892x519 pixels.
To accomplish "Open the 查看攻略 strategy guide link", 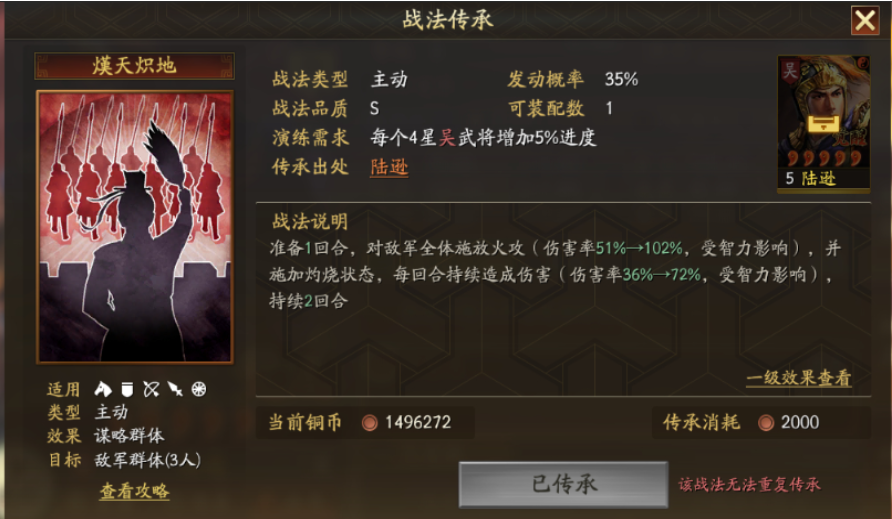I will point(135,491).
